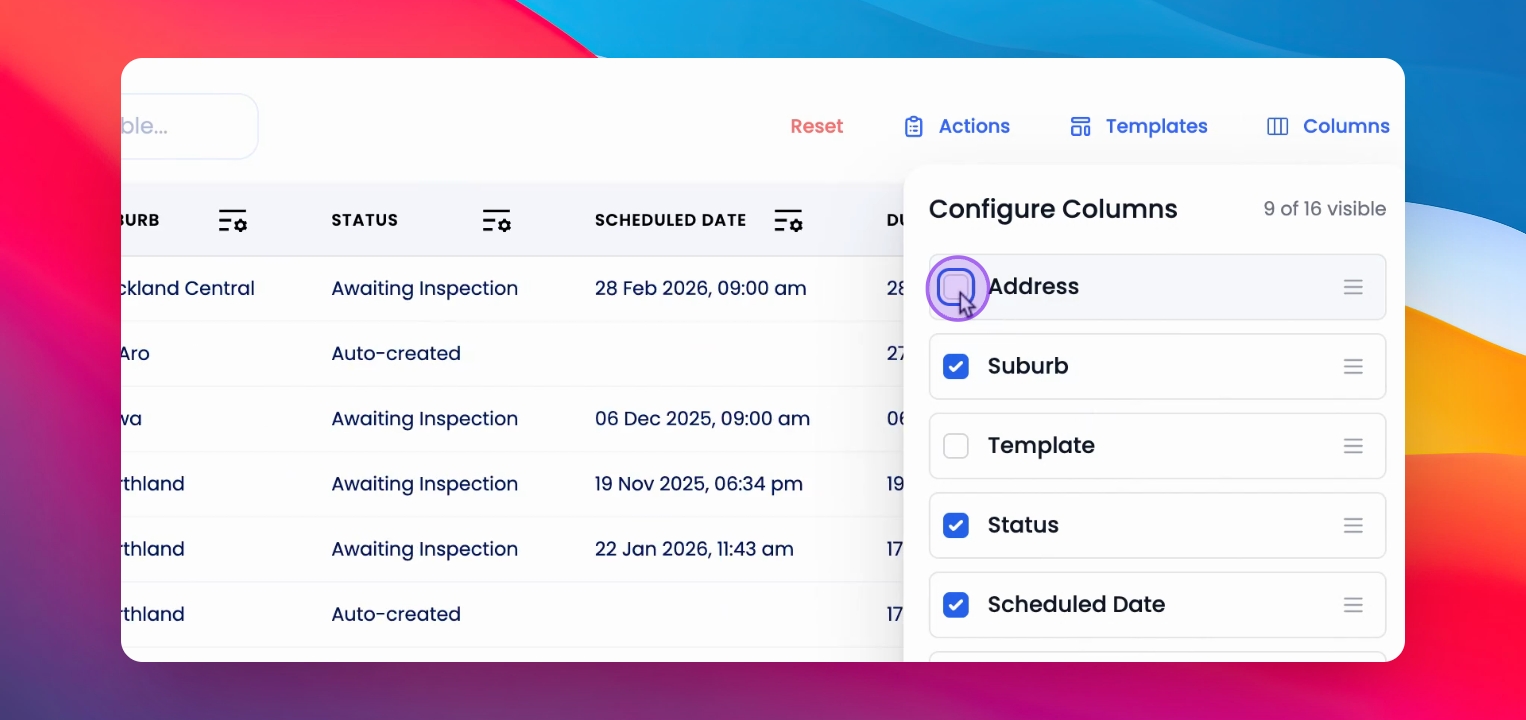Uncheck the Scheduled Date column checkbox
The image size is (1526, 720).
pyautogui.click(x=956, y=605)
